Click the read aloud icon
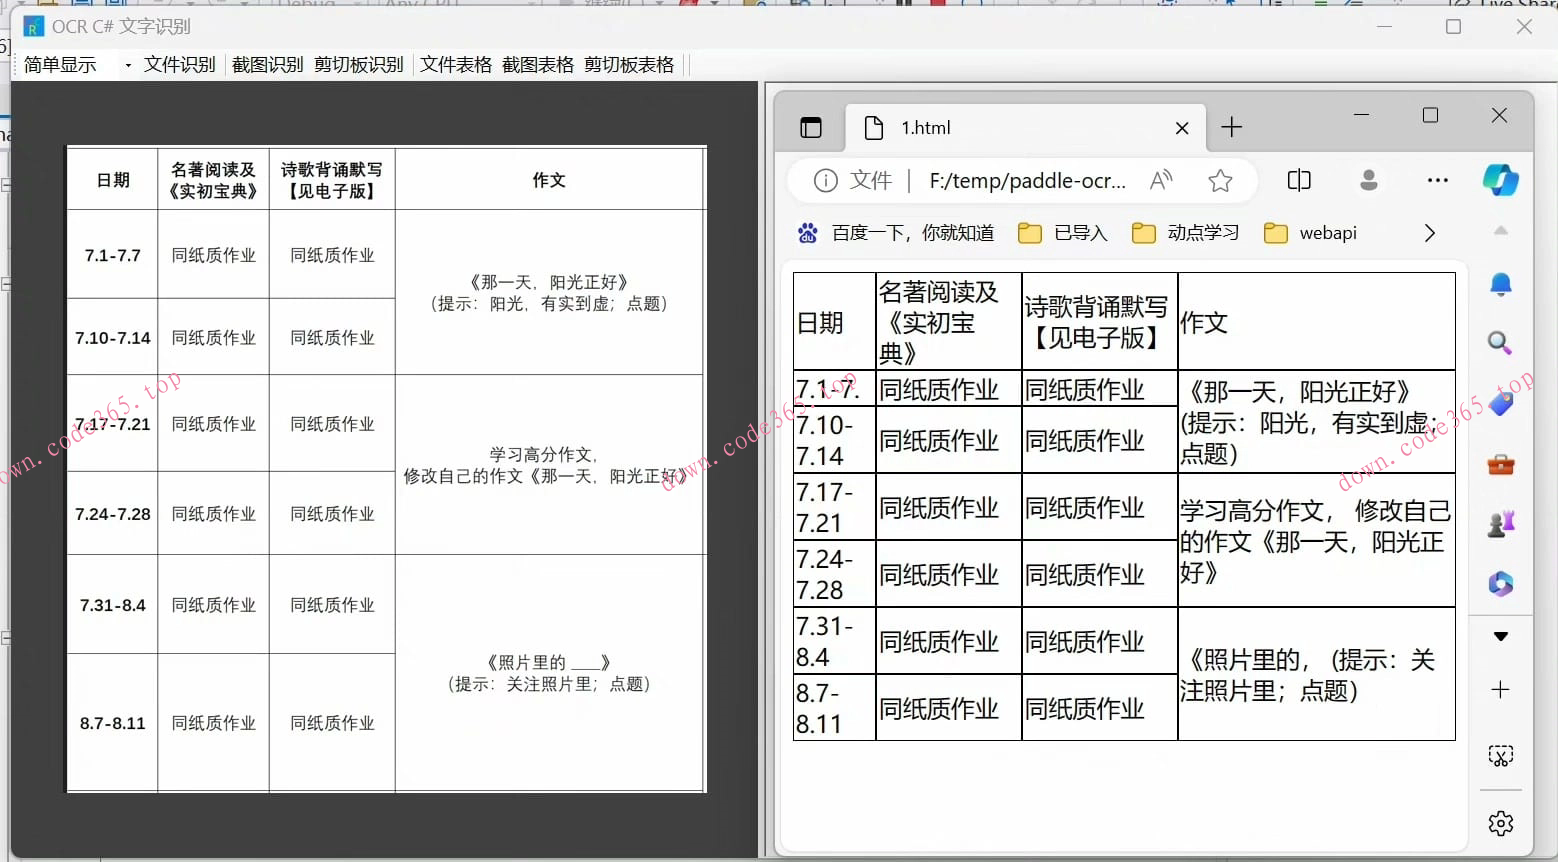The width and height of the screenshot is (1558, 862). [x=1160, y=180]
